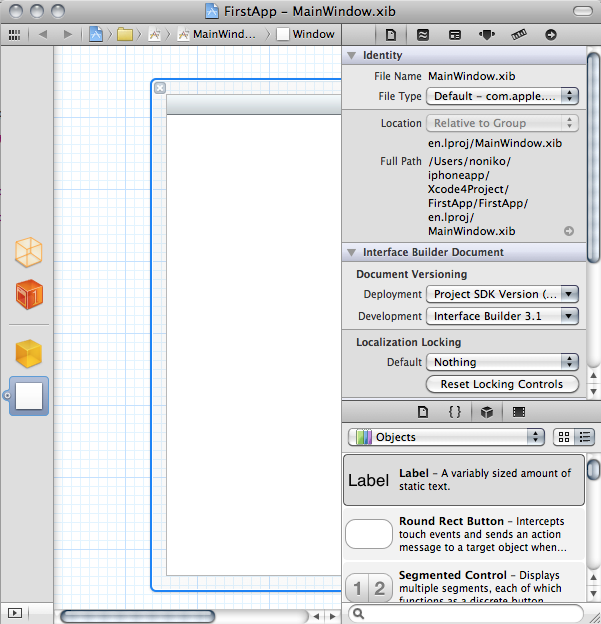
Task: Expand the dock with bottom-left button
Action: pyautogui.click(x=15, y=613)
